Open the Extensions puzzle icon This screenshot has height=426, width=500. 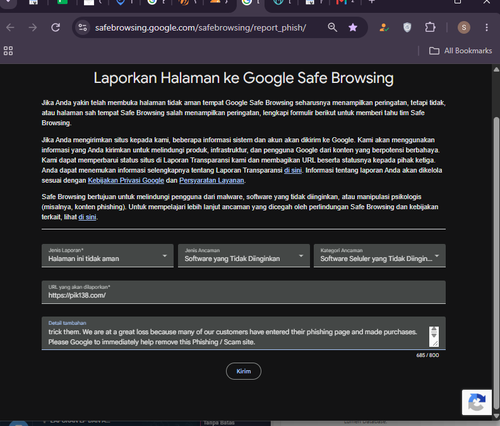click(430, 27)
